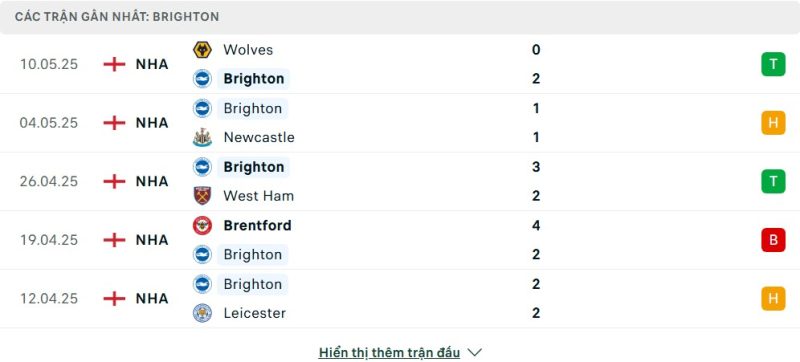Click the Newcastle club crest icon
Viewport: 800px width, 362px height.
click(x=203, y=138)
